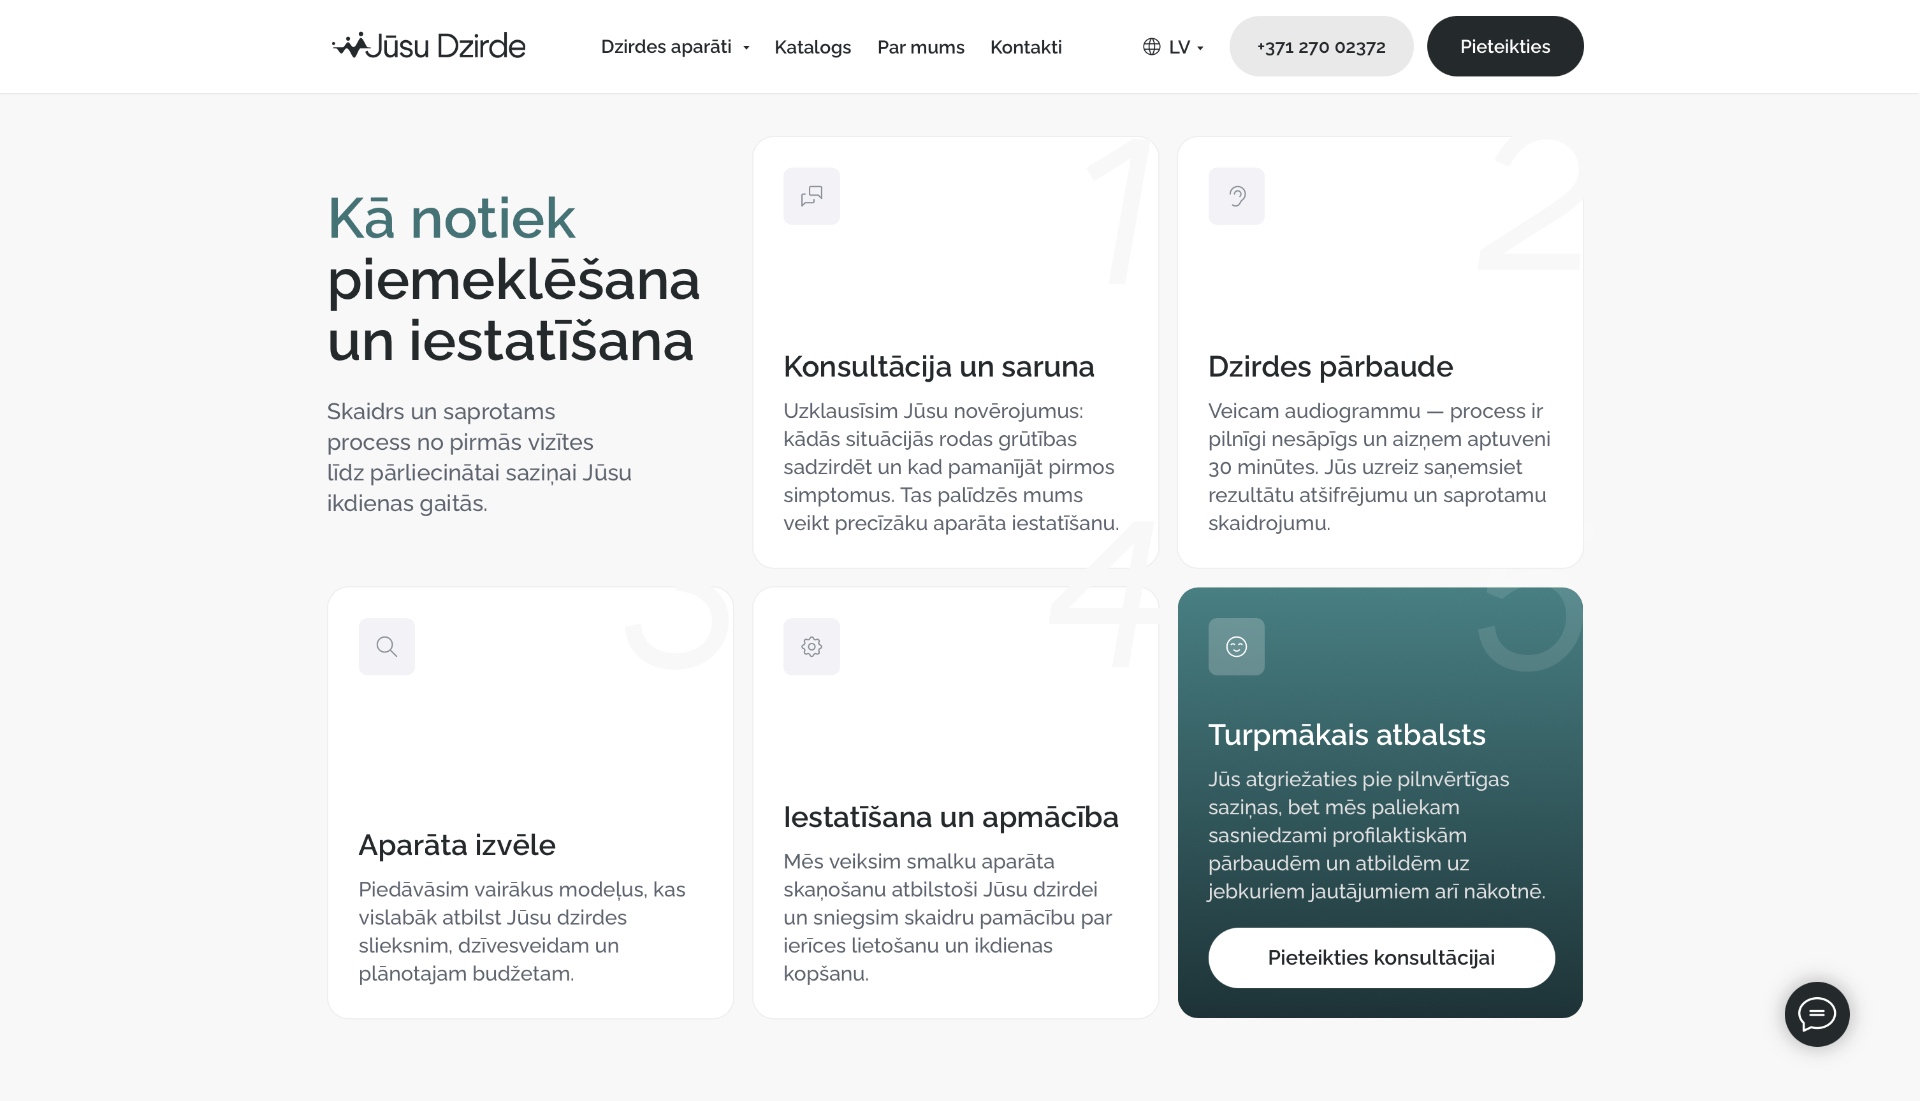Click the Turpmākais atbalsts heading
Image resolution: width=1920 pixels, height=1101 pixels.
pos(1347,735)
